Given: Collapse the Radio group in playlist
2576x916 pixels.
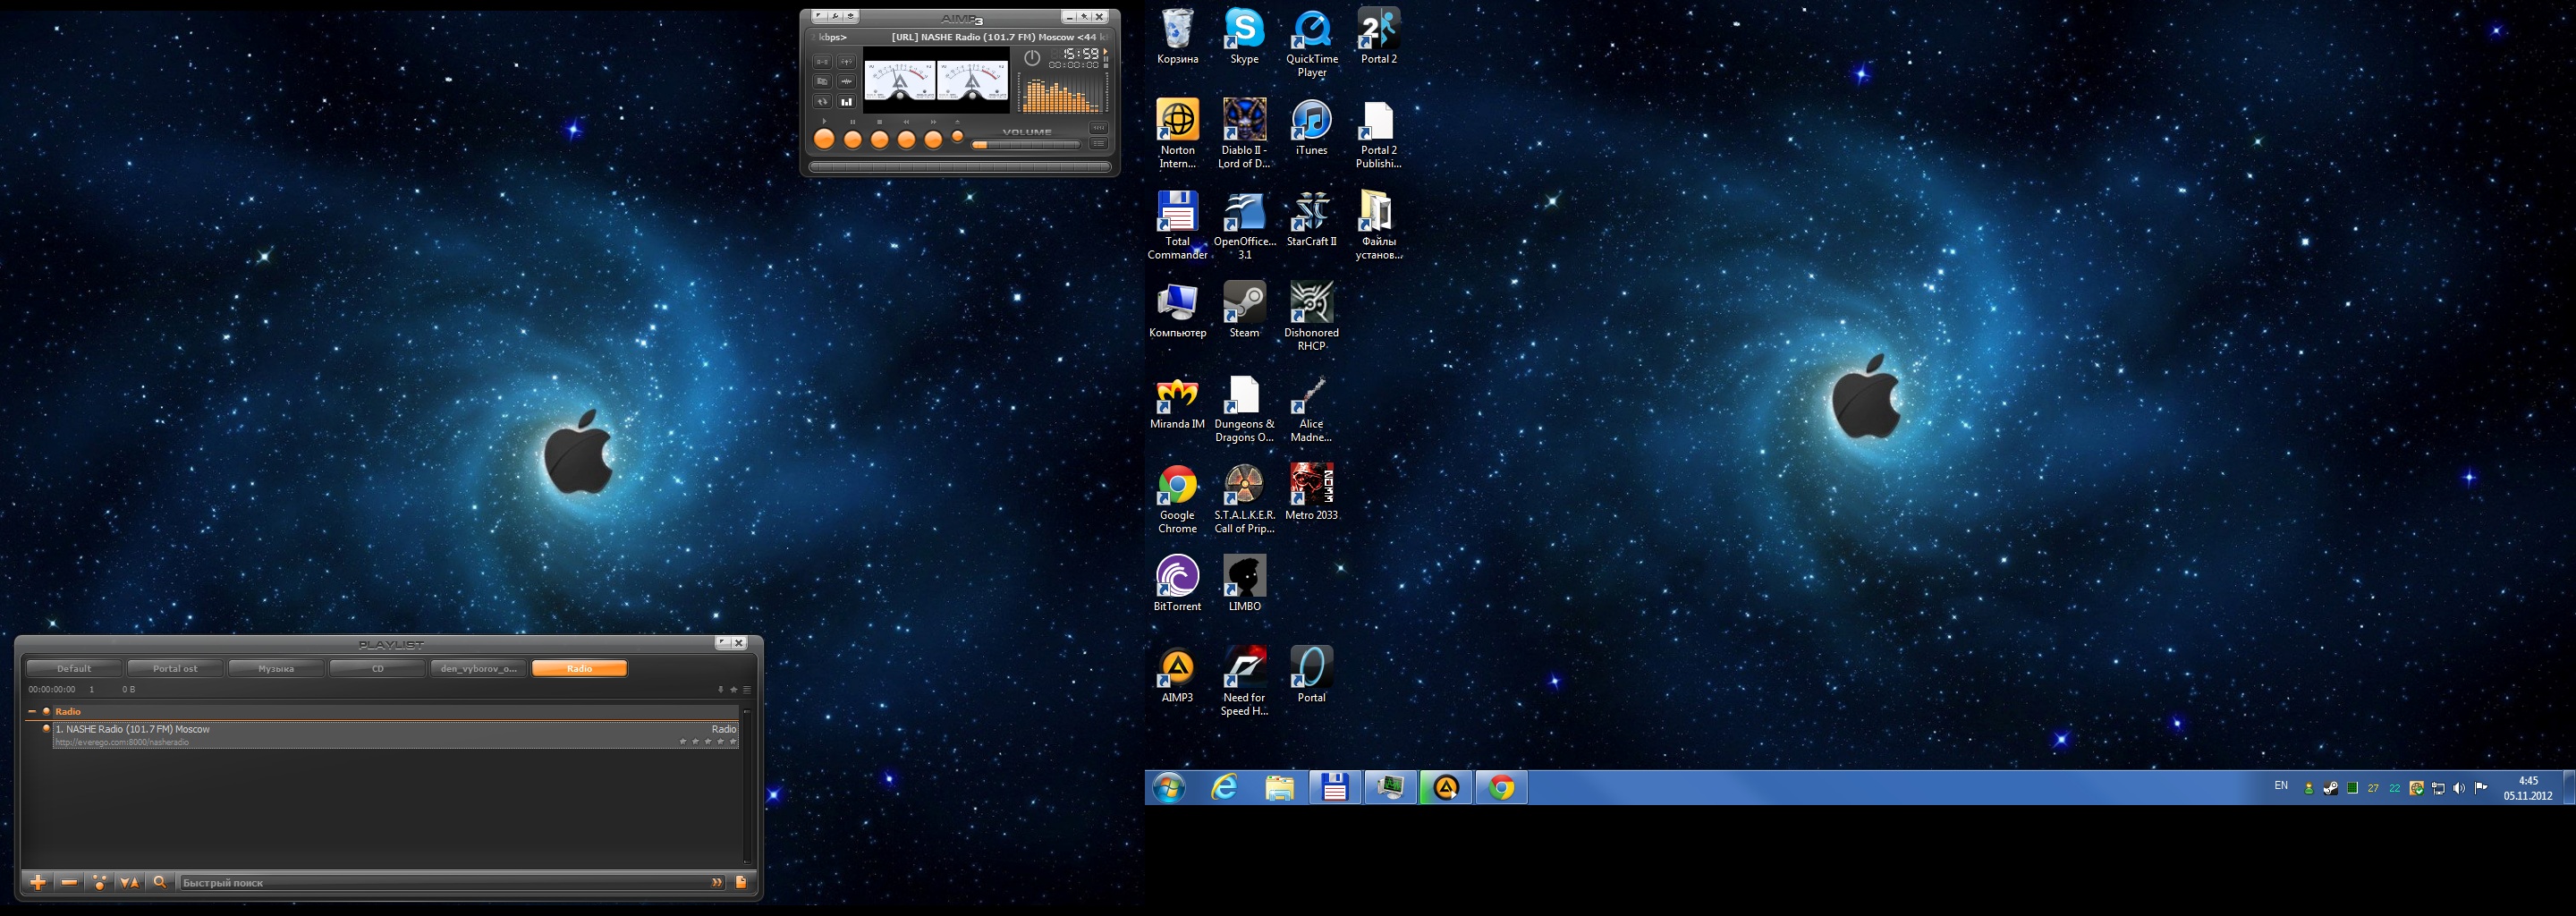Looking at the screenshot, I should pos(32,712).
